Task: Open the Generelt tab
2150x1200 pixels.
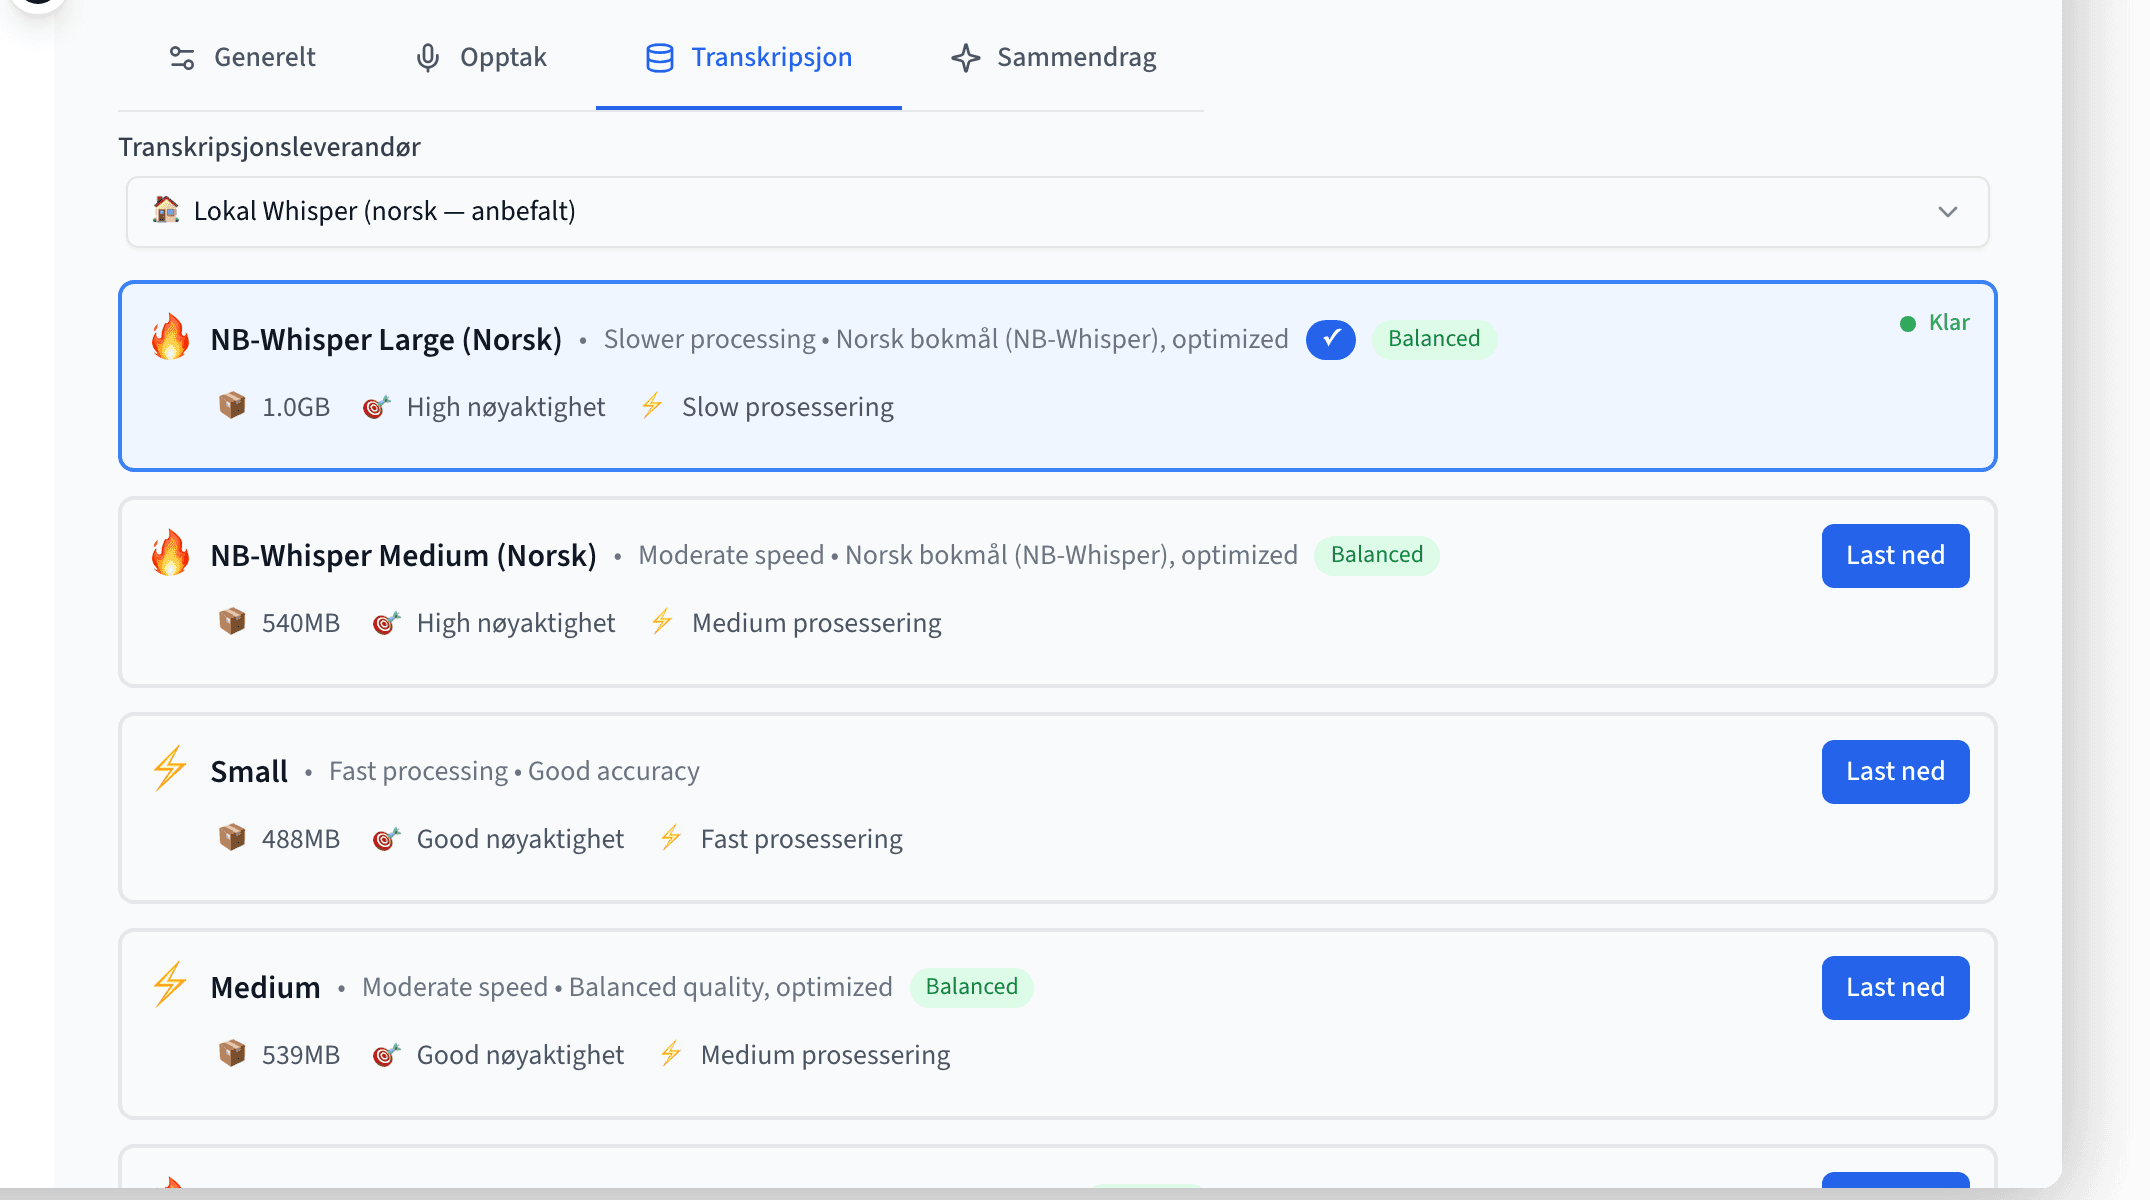Action: [242, 57]
